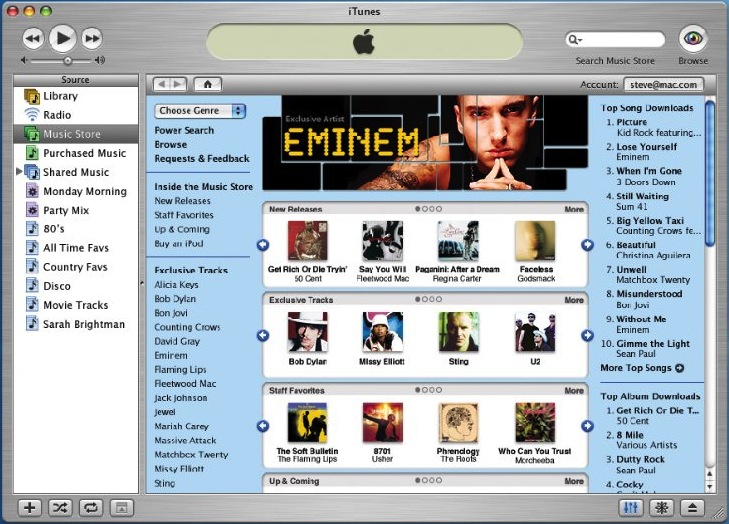Open the Monday Morning smart playlist
729x524 pixels.
pos(76,191)
